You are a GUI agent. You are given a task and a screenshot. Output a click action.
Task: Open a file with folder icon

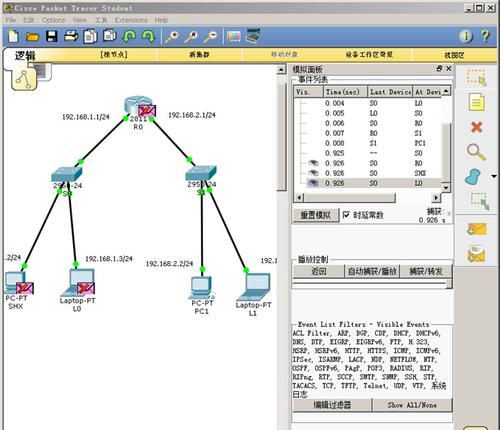click(32, 36)
